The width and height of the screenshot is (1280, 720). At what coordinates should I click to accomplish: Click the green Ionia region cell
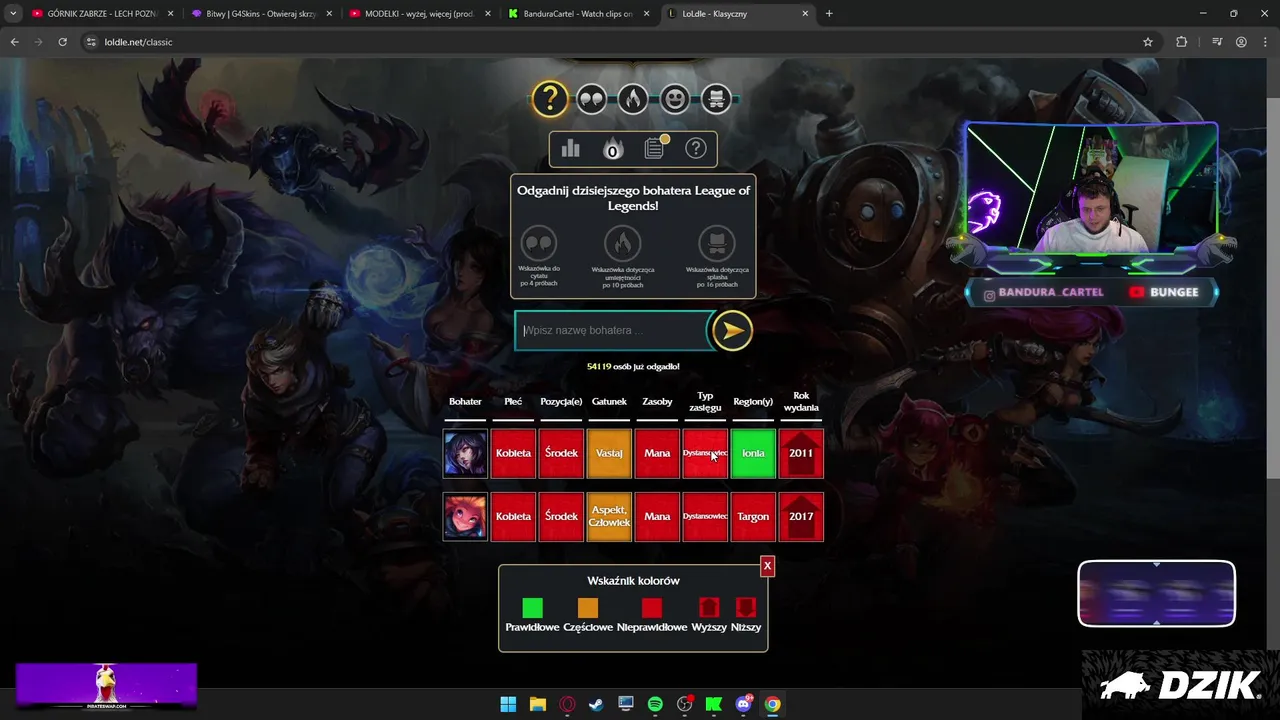[x=753, y=453]
